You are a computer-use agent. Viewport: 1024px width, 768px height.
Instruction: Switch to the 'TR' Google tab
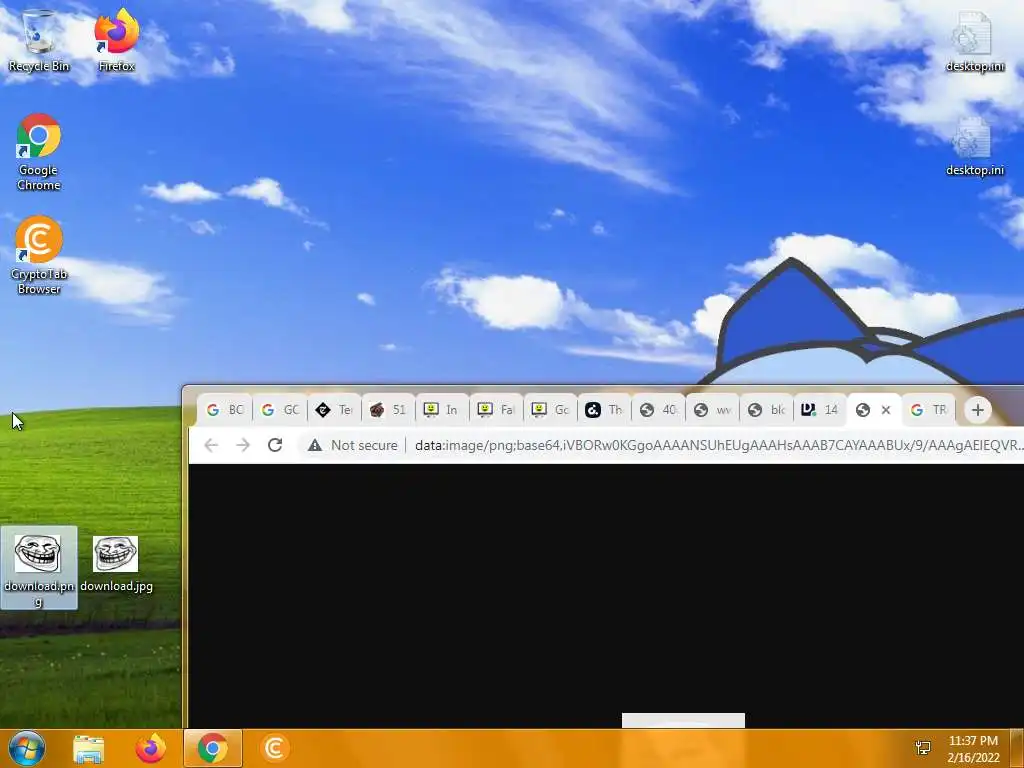click(x=929, y=410)
